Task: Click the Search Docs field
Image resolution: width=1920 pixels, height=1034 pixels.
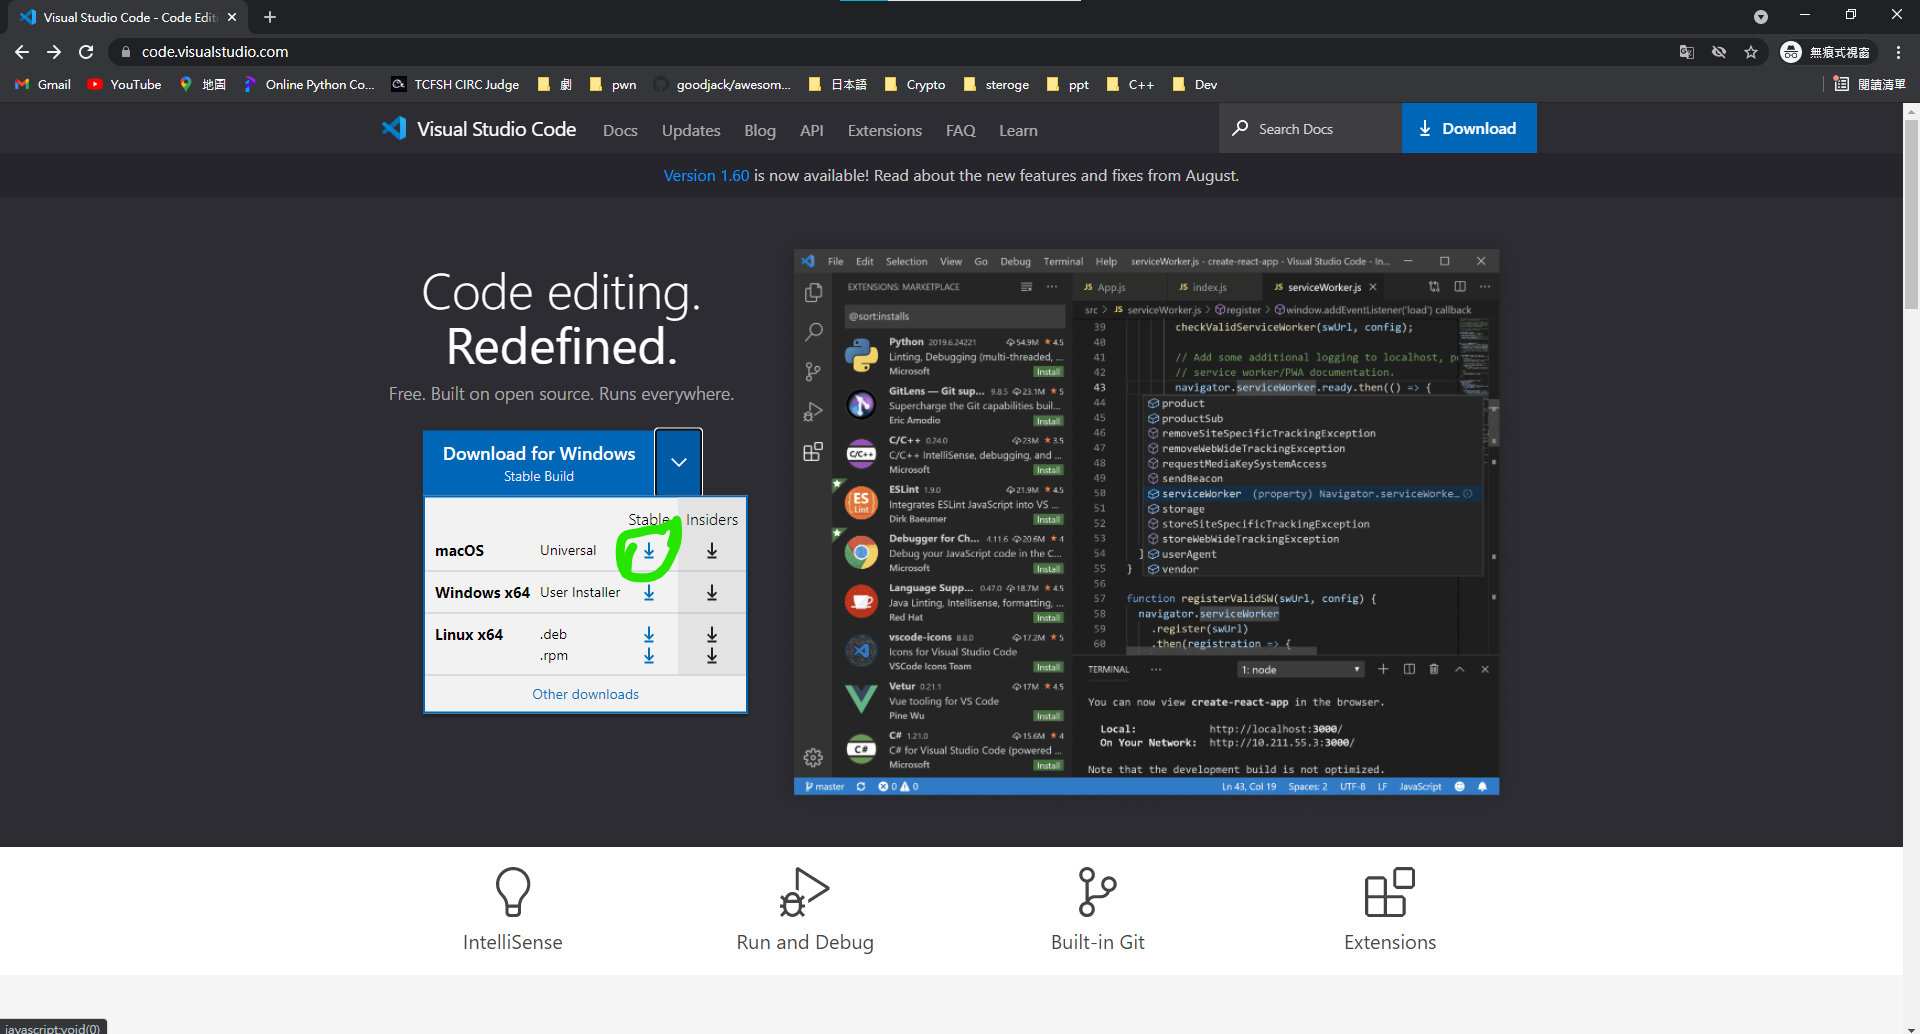Action: click(x=1310, y=128)
